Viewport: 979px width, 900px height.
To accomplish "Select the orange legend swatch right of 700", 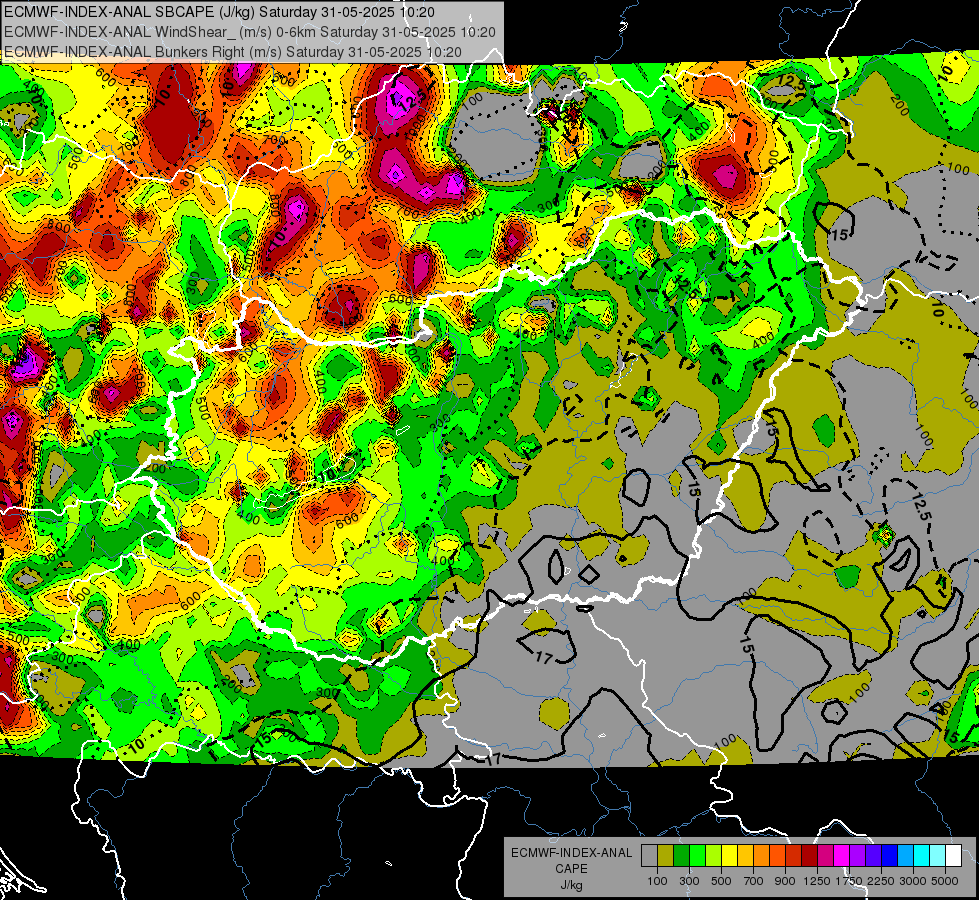I will point(762,856).
